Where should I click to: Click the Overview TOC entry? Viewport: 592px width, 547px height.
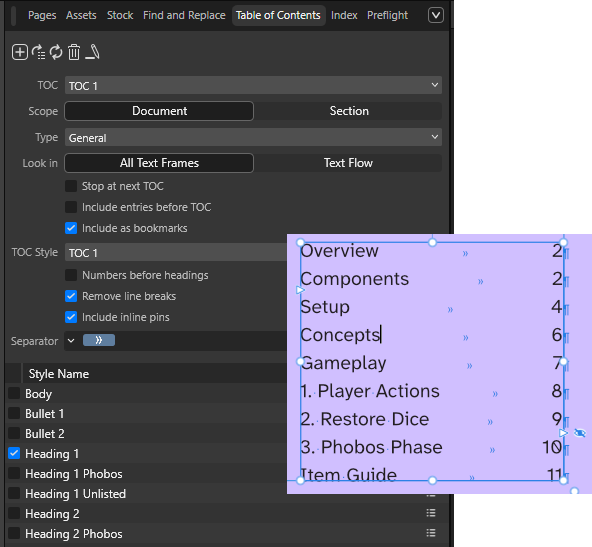coord(339,251)
